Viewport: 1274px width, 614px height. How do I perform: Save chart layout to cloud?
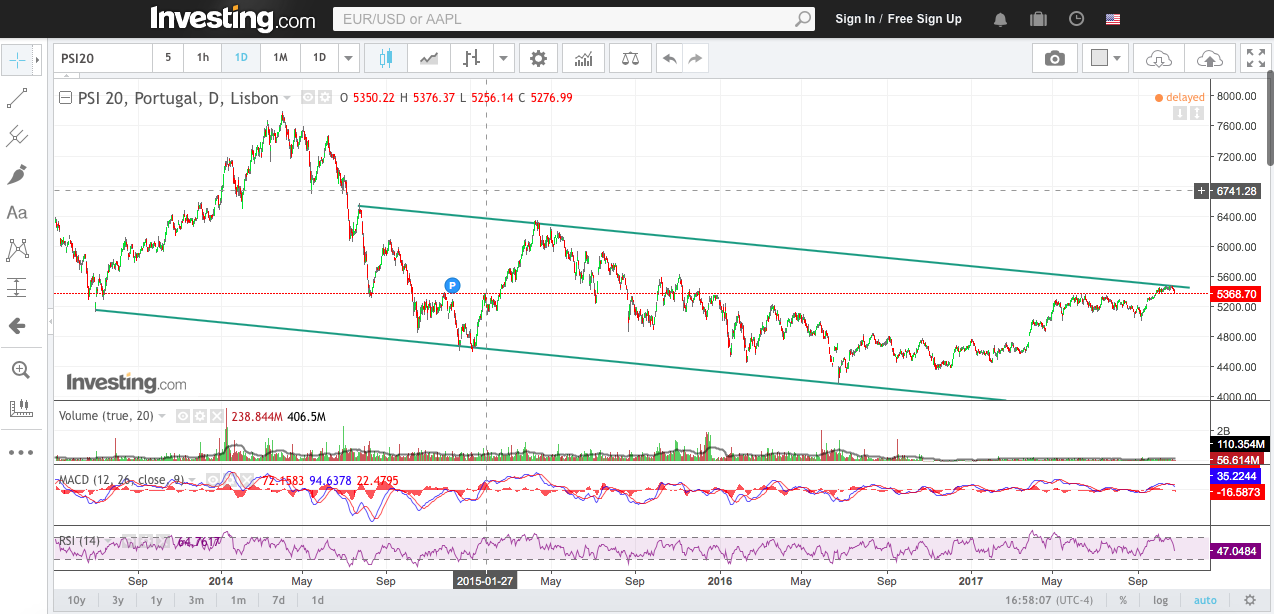click(1209, 58)
